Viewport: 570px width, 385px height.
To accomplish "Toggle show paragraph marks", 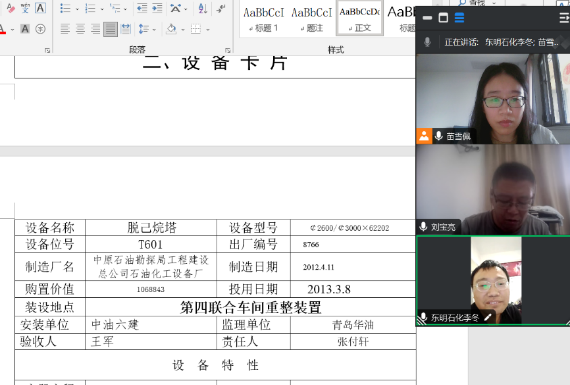I will click(x=221, y=8).
